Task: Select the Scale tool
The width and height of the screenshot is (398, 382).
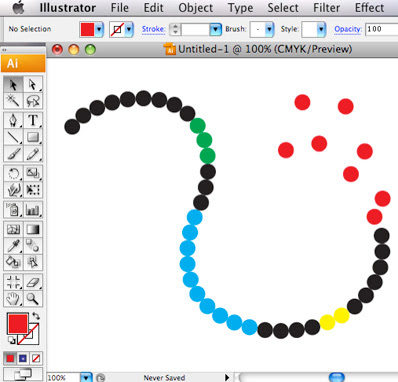Action: pos(33,173)
